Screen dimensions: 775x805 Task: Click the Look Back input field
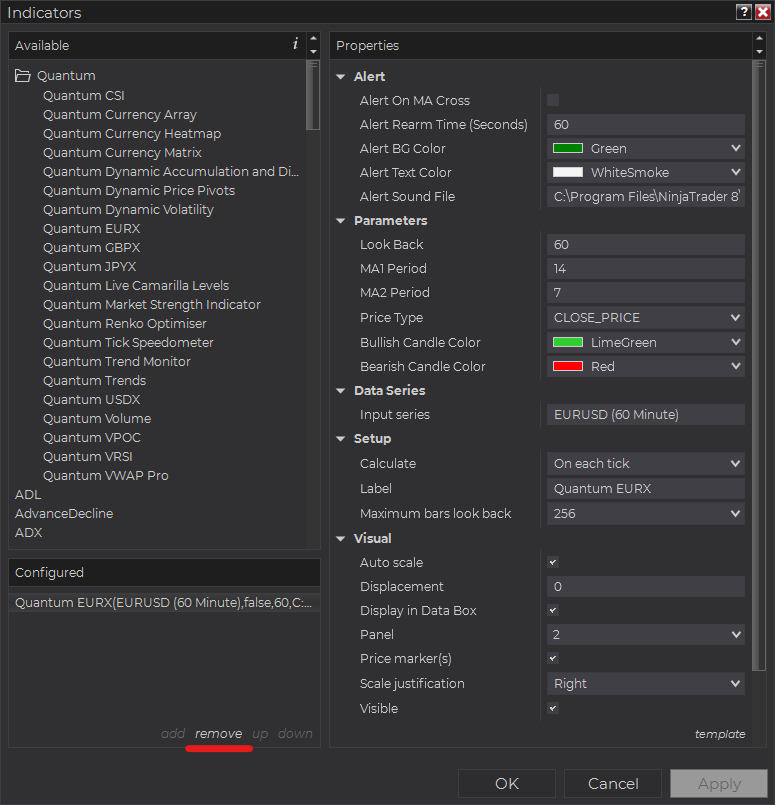[x=646, y=244]
